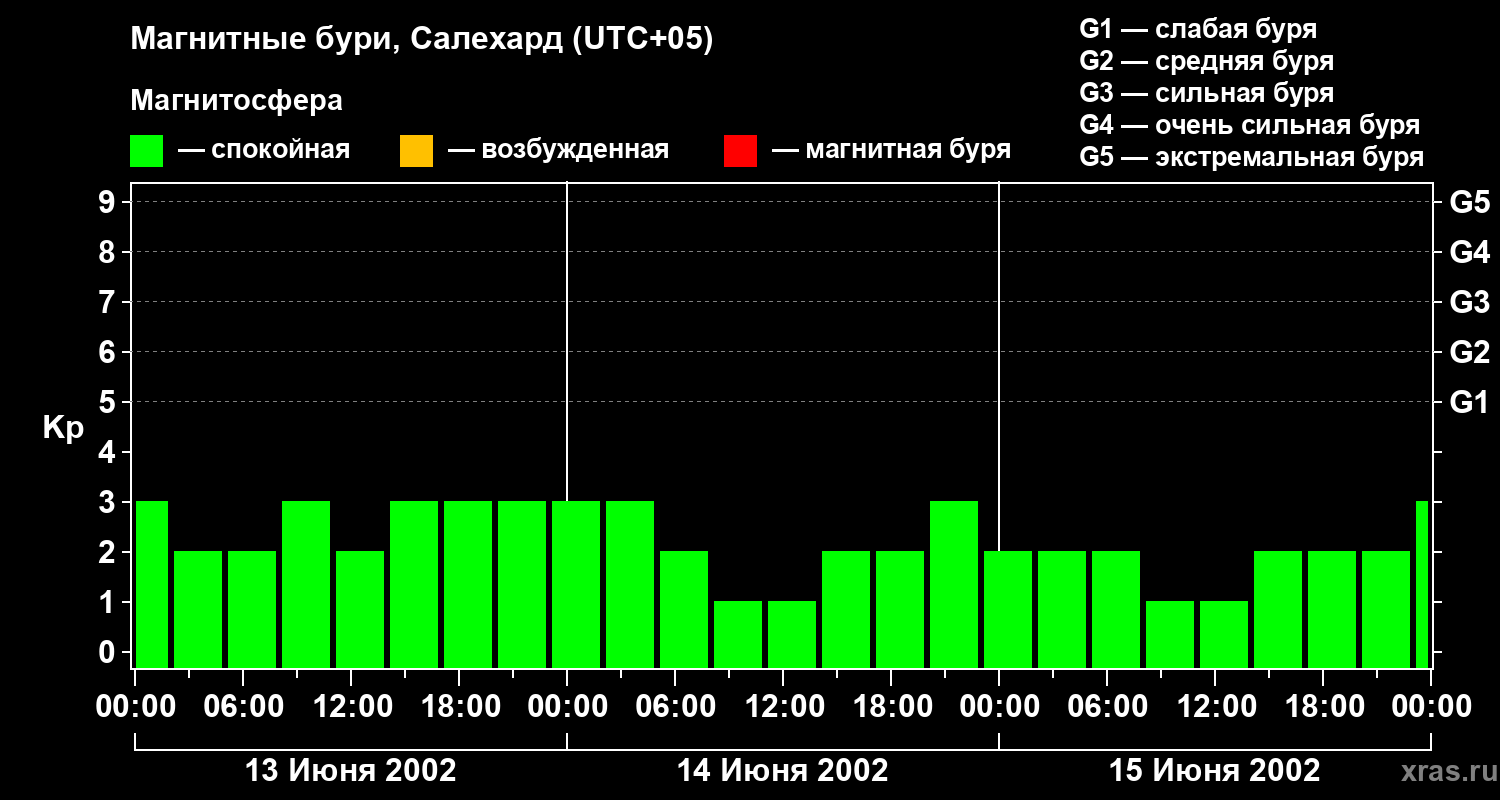Select the line "G3 — сильная буря"
Screen dimensions: 1500x800
pos(1207,93)
